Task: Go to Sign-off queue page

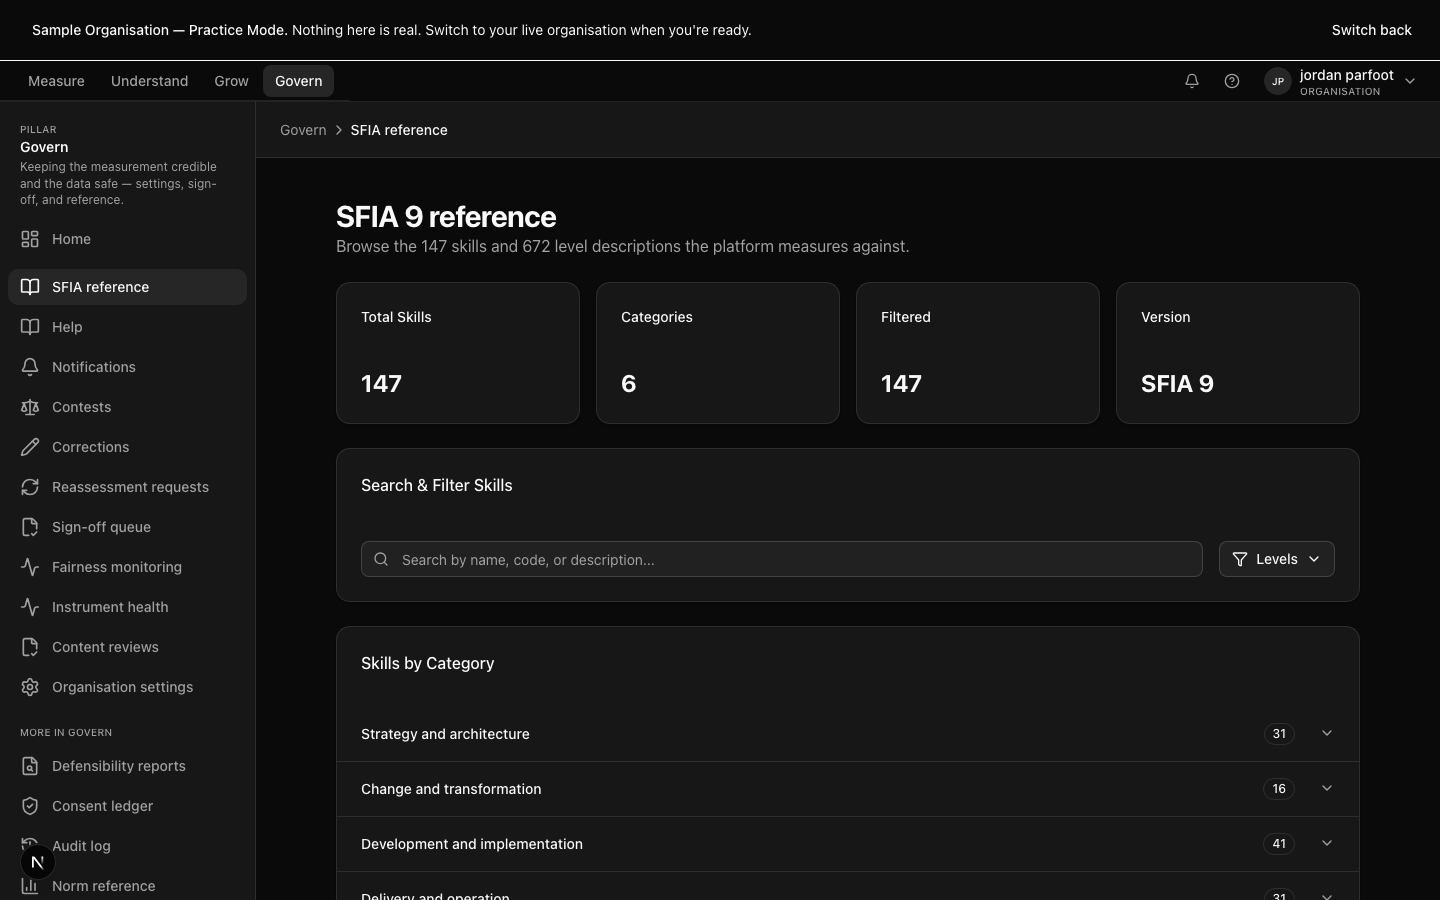Action: pos(127,527)
